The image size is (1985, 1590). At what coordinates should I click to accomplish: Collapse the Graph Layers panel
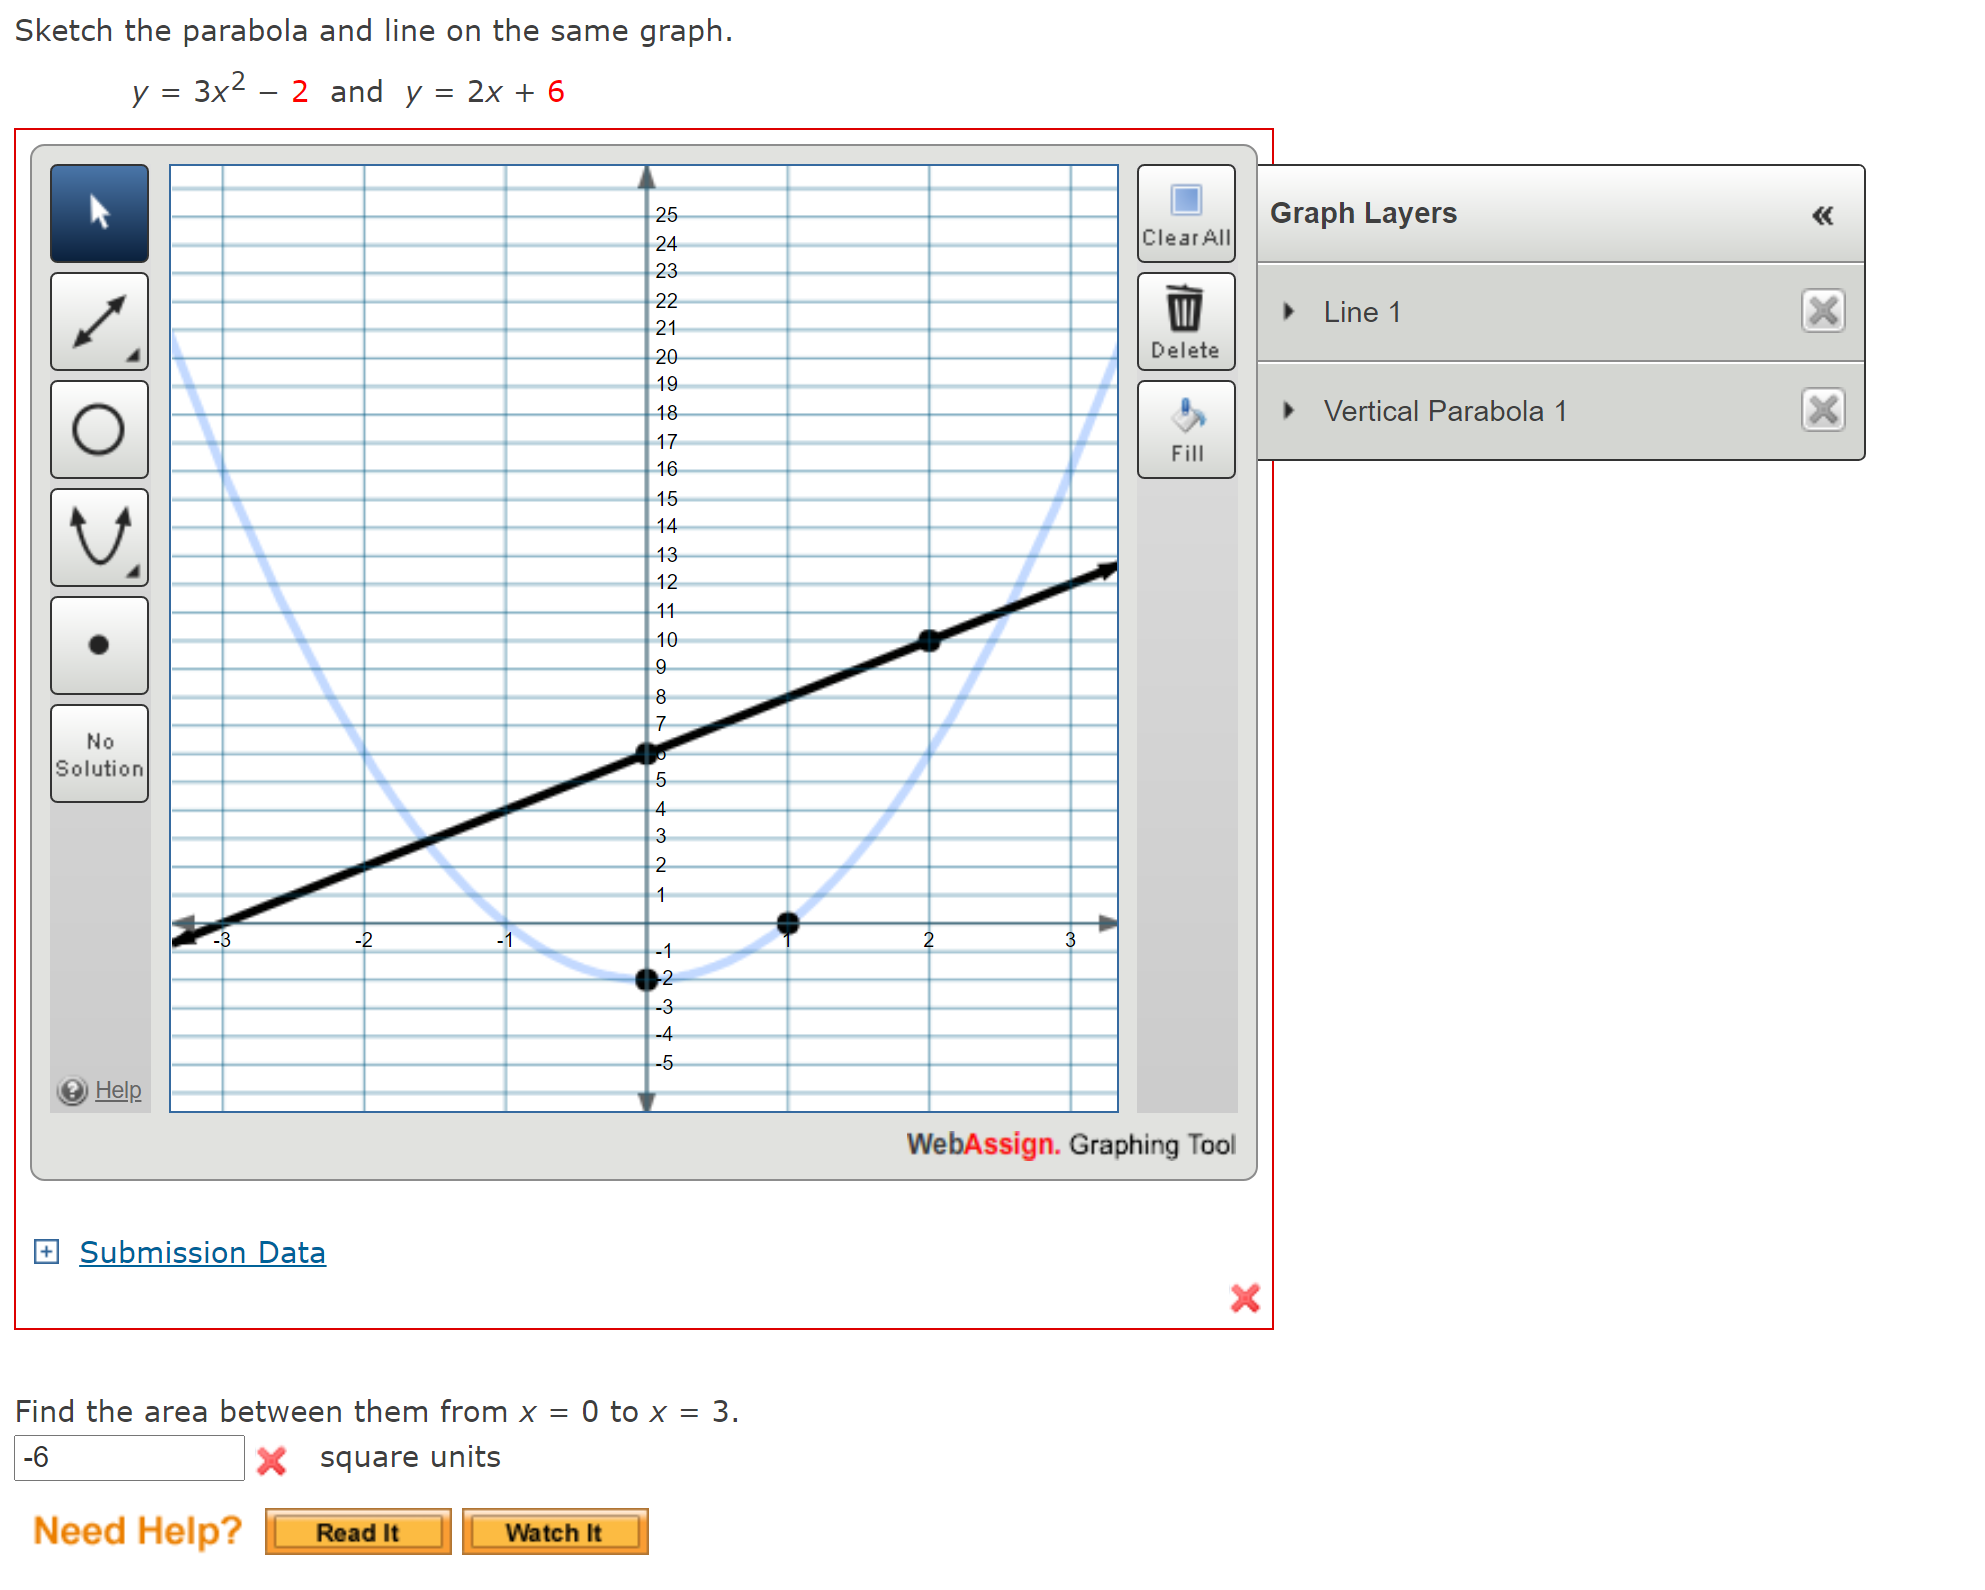click(1822, 215)
